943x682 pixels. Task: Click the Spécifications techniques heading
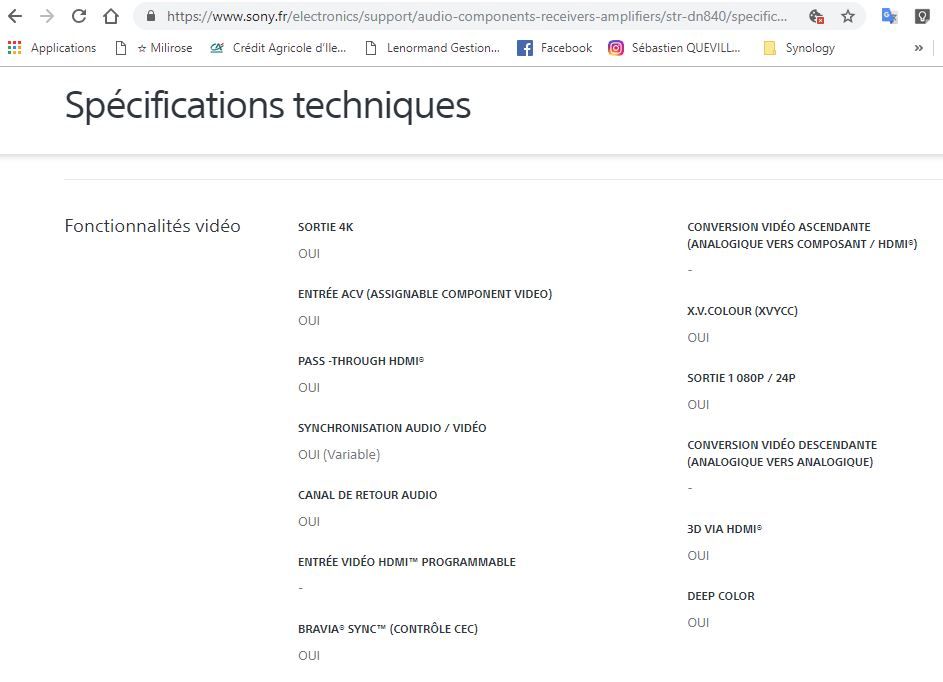point(267,105)
